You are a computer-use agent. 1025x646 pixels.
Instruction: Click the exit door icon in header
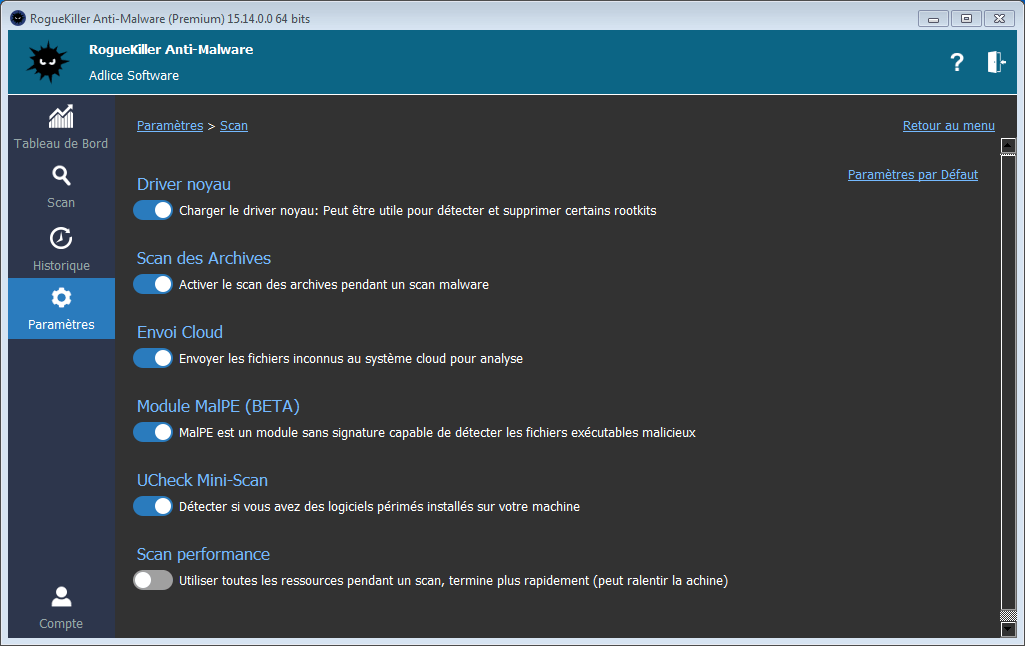[995, 63]
